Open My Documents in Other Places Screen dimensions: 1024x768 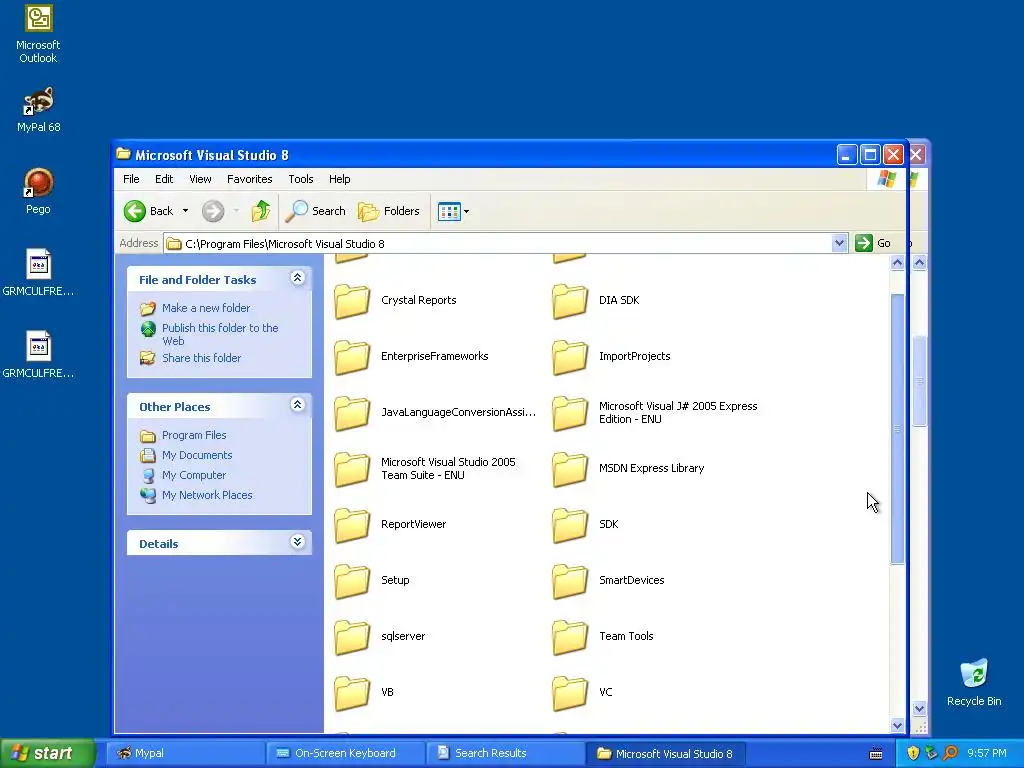(197, 455)
